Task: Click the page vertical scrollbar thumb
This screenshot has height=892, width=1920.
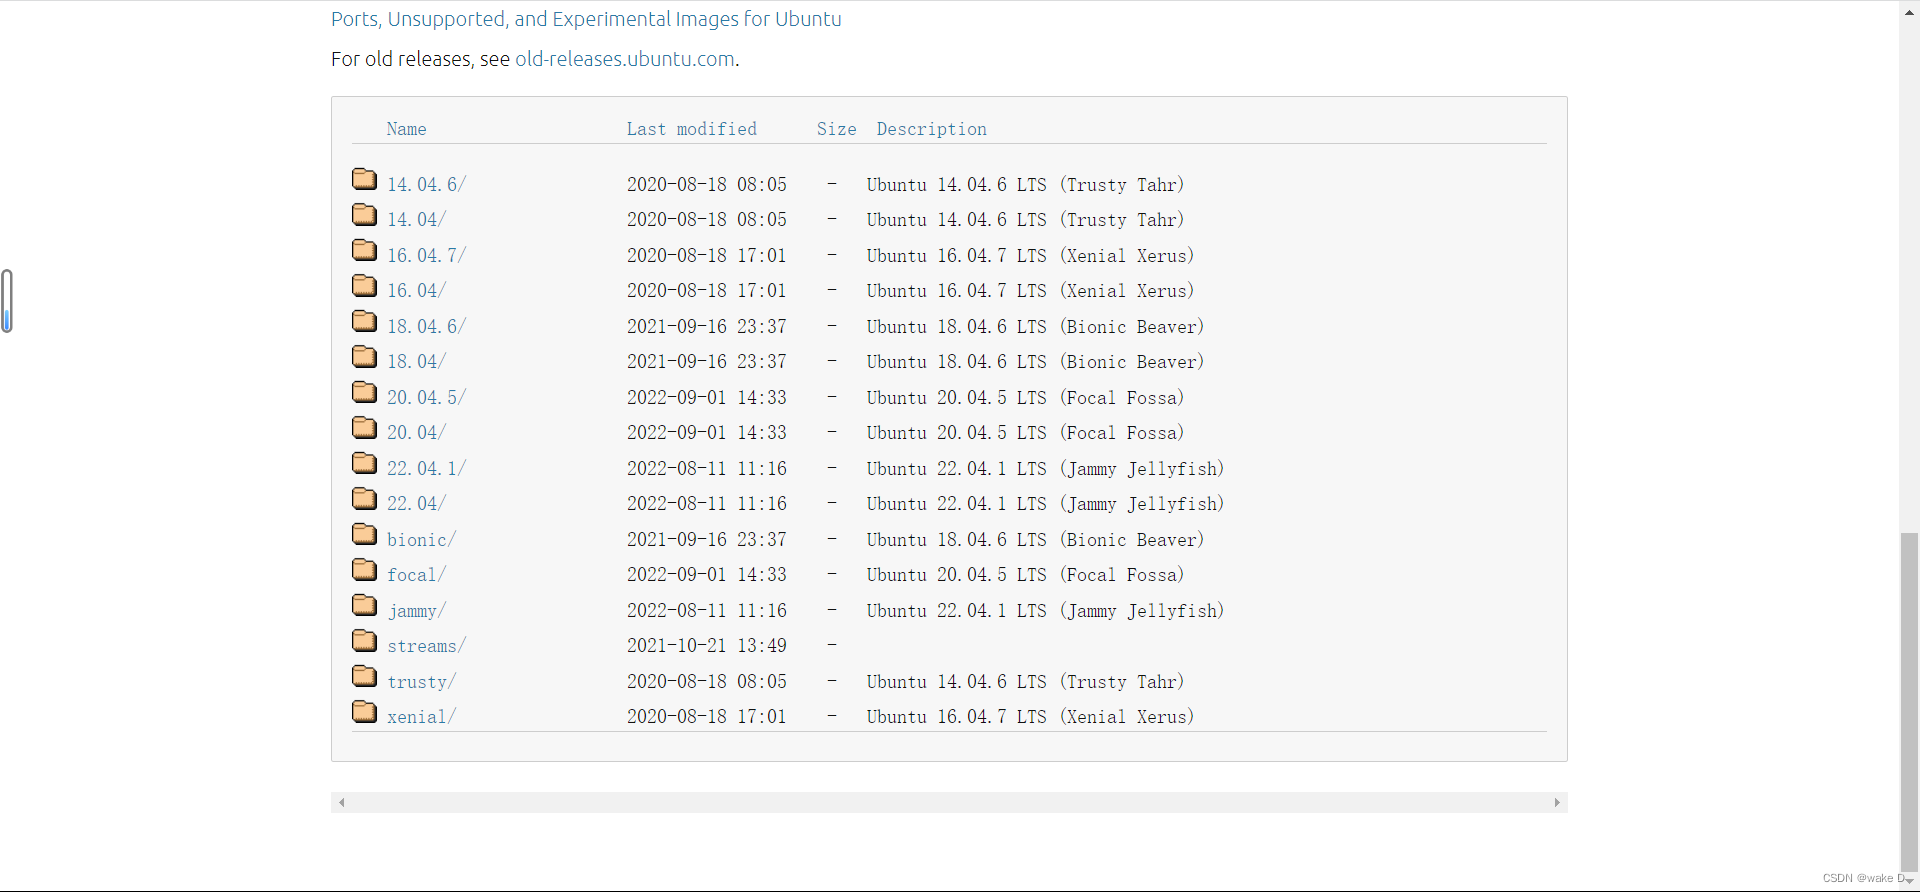Action: click(x=1910, y=703)
